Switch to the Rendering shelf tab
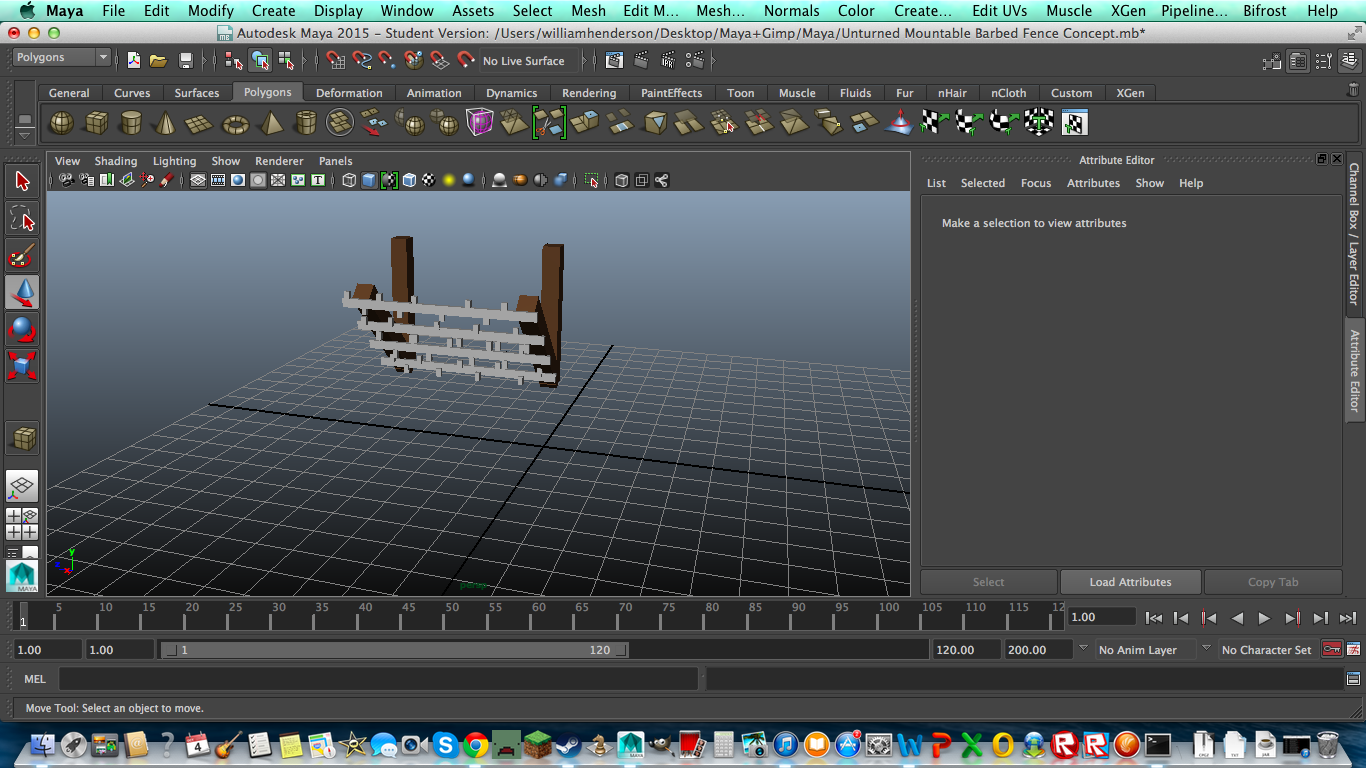The height and width of the screenshot is (768, 1366). [588, 93]
